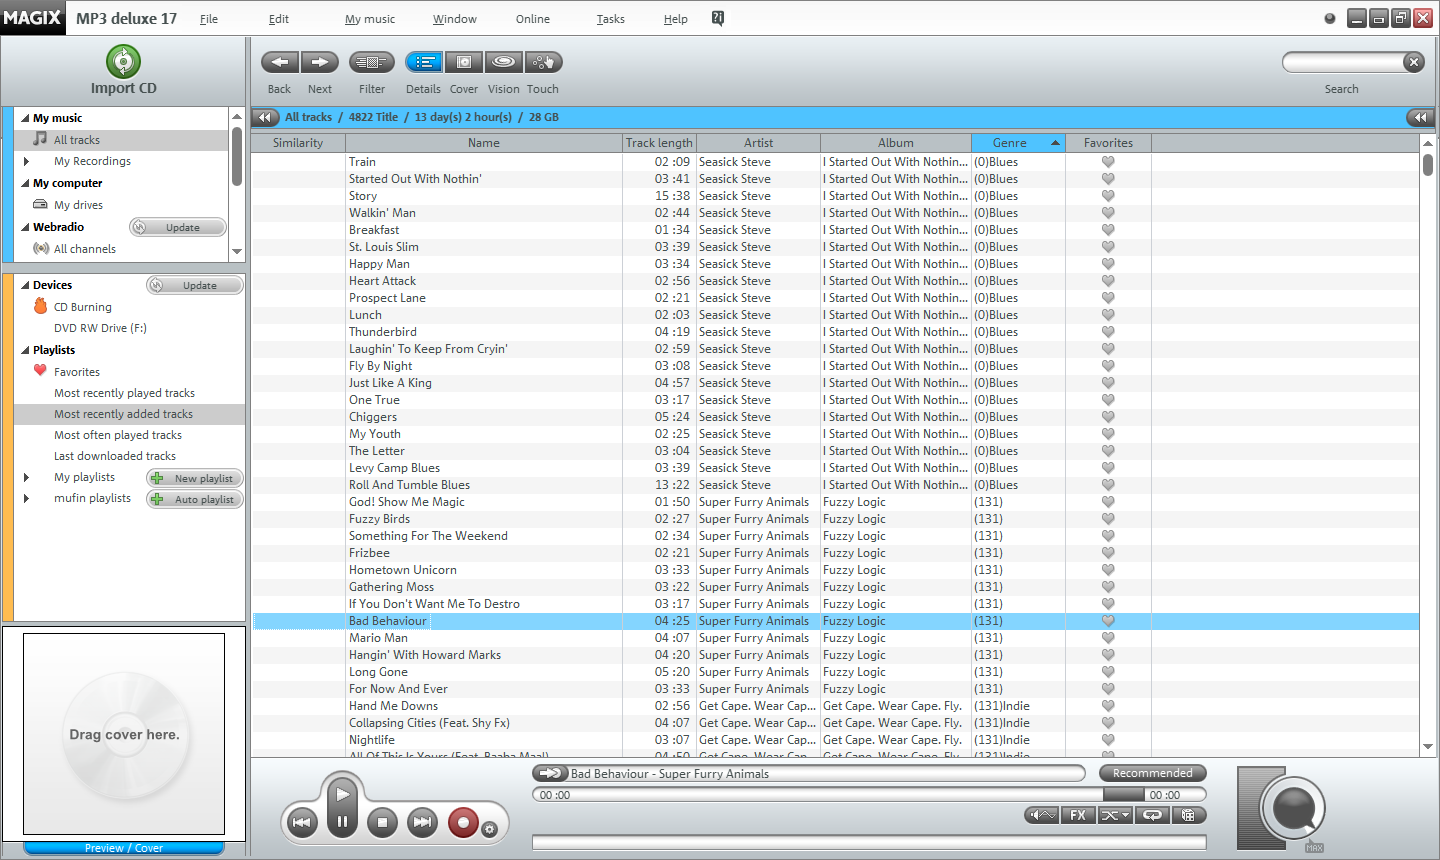
Task: Toggle favorite heart for Bad Behaviour
Action: coord(1108,621)
